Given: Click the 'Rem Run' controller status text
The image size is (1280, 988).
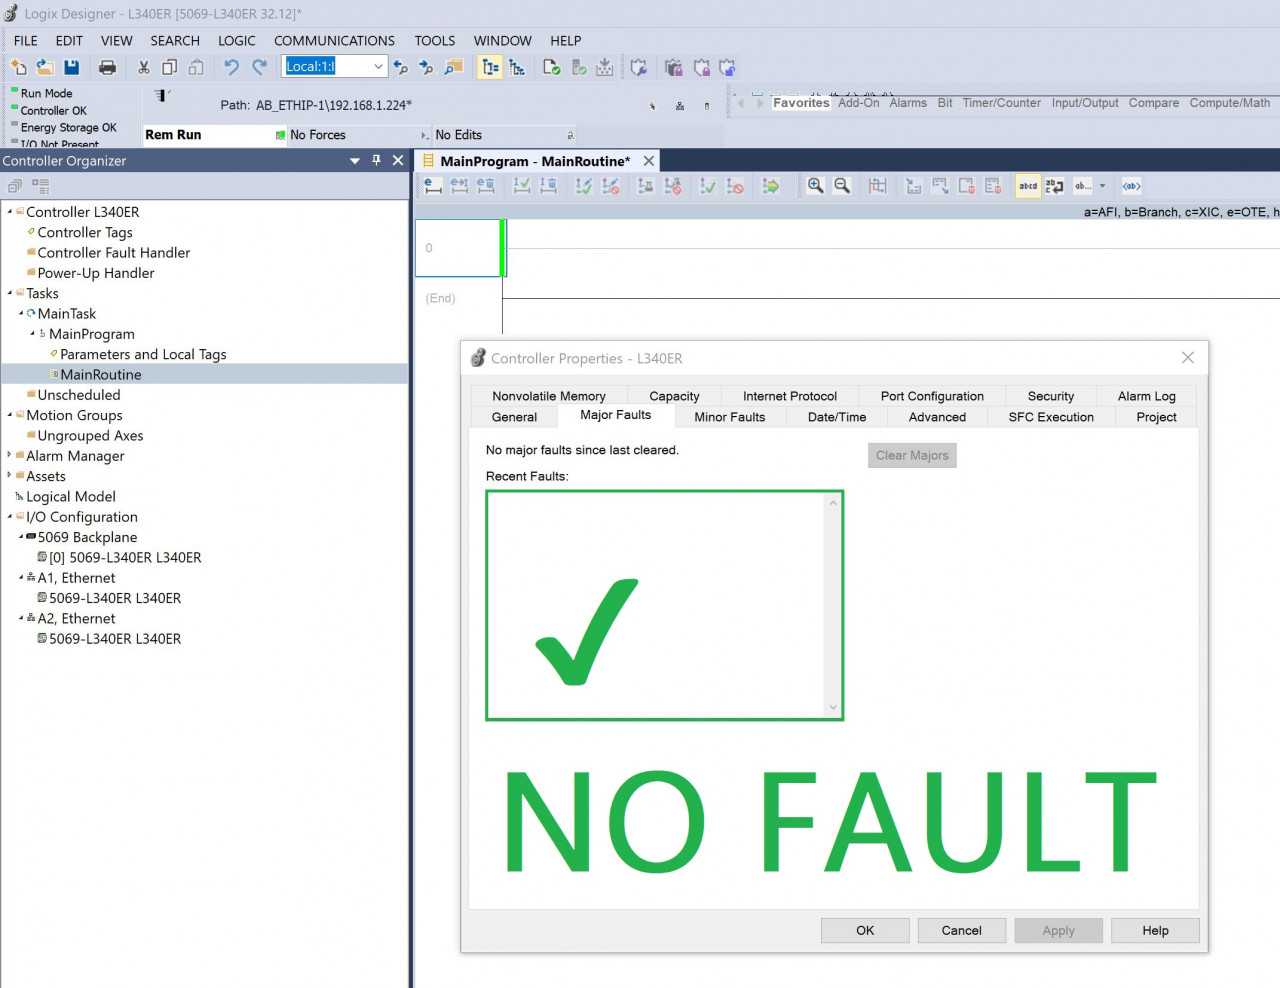Looking at the screenshot, I should (x=173, y=135).
